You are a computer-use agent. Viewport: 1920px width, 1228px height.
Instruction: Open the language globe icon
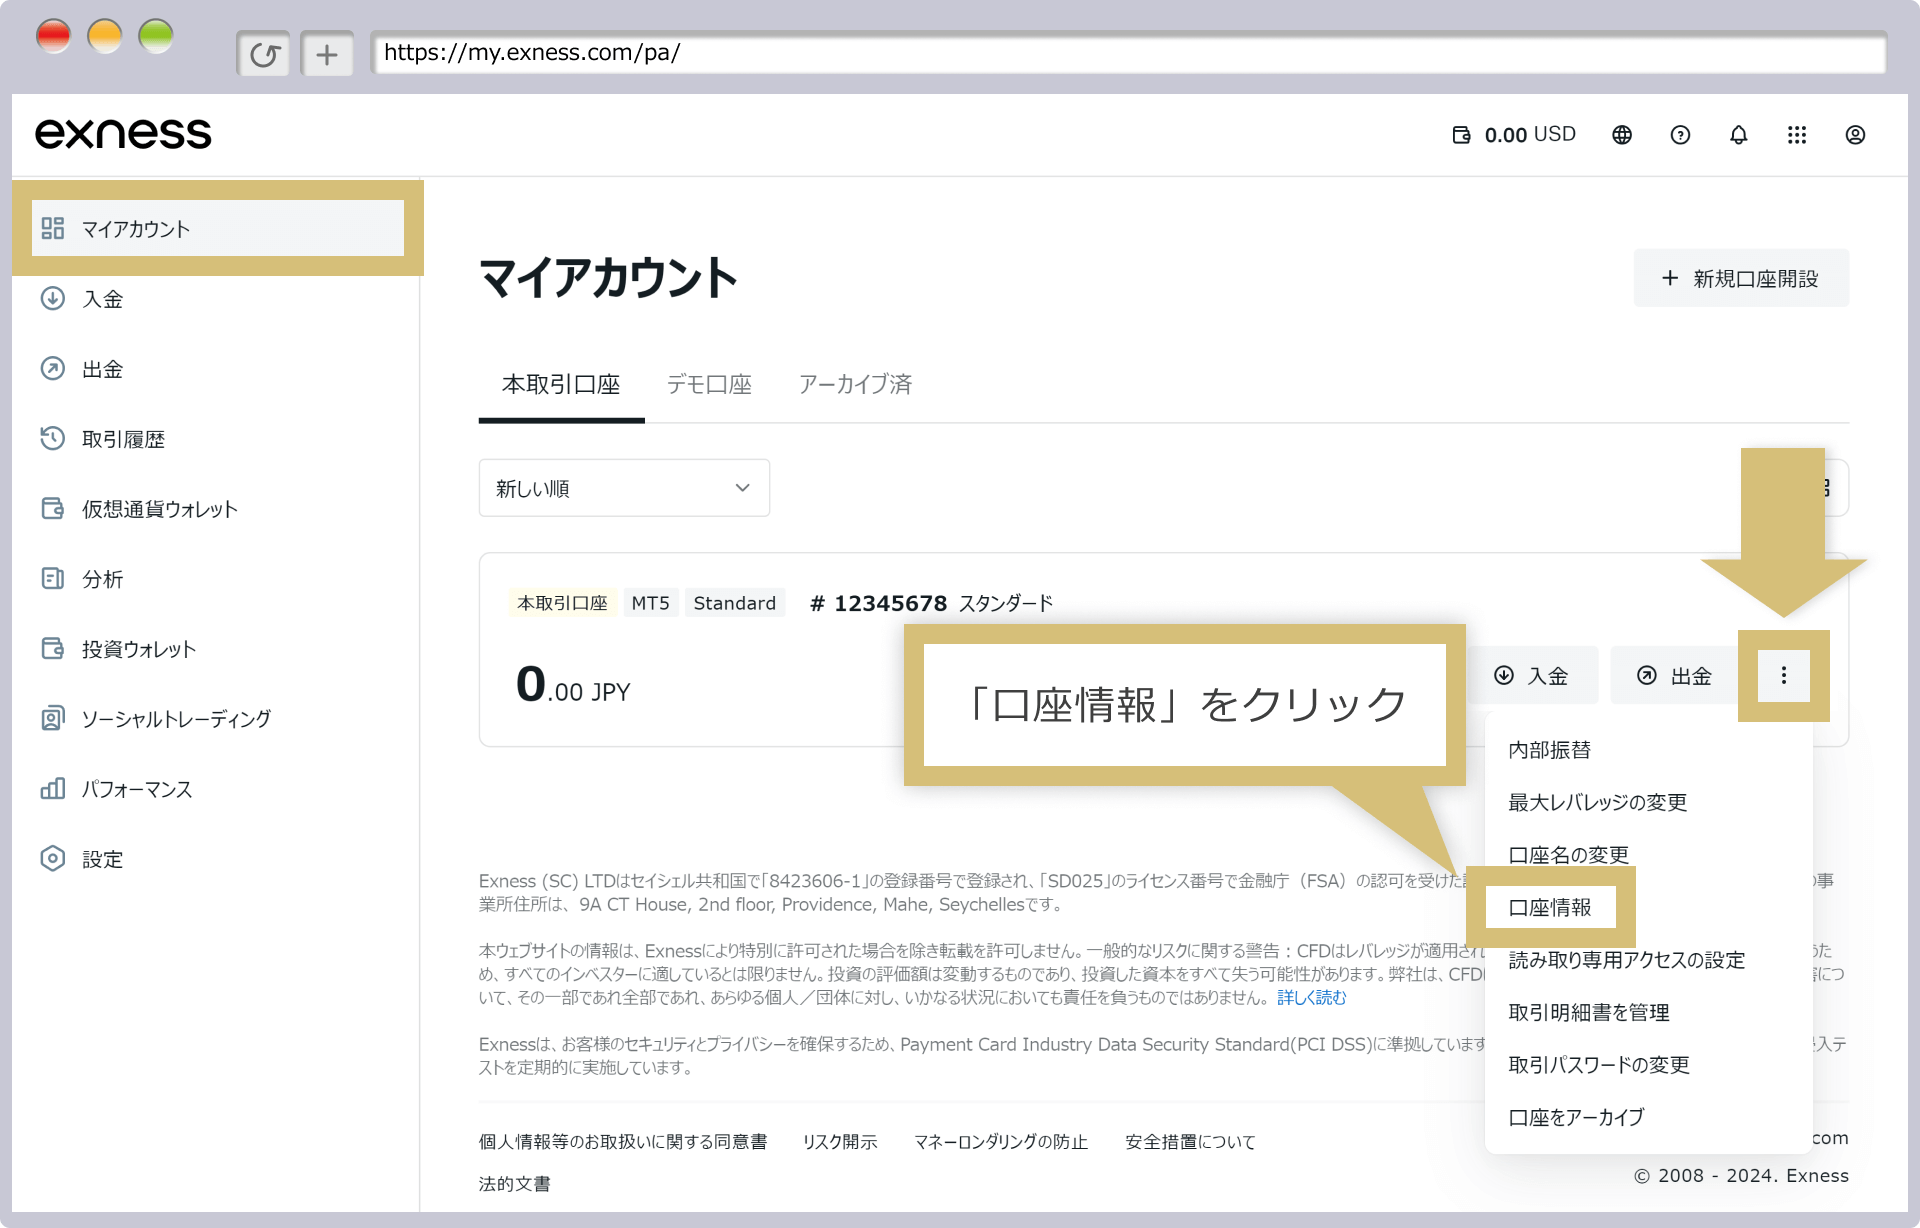click(1622, 135)
